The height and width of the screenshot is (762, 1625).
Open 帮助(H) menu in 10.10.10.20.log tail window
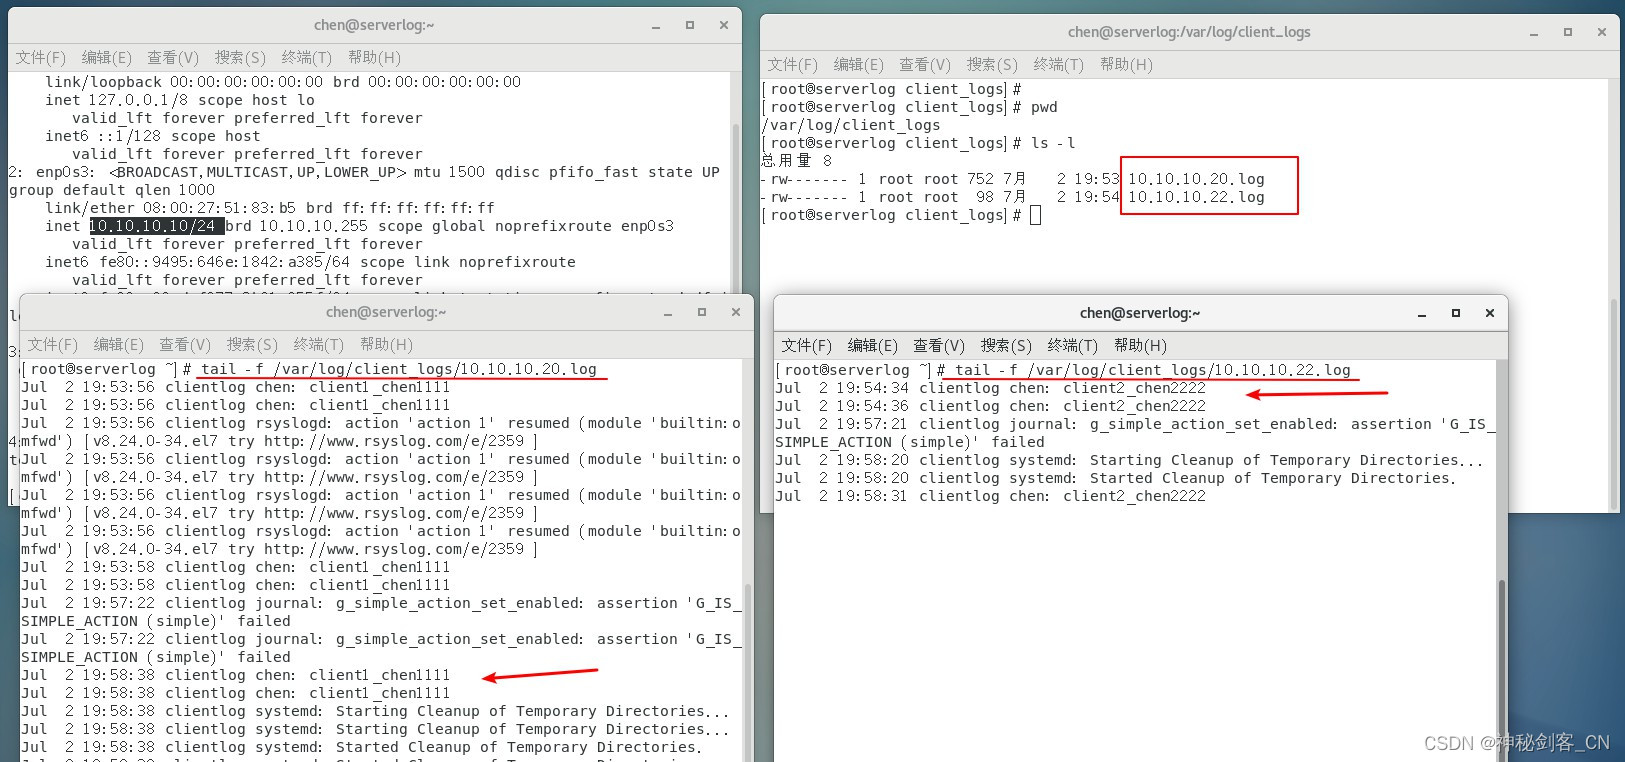(x=386, y=344)
